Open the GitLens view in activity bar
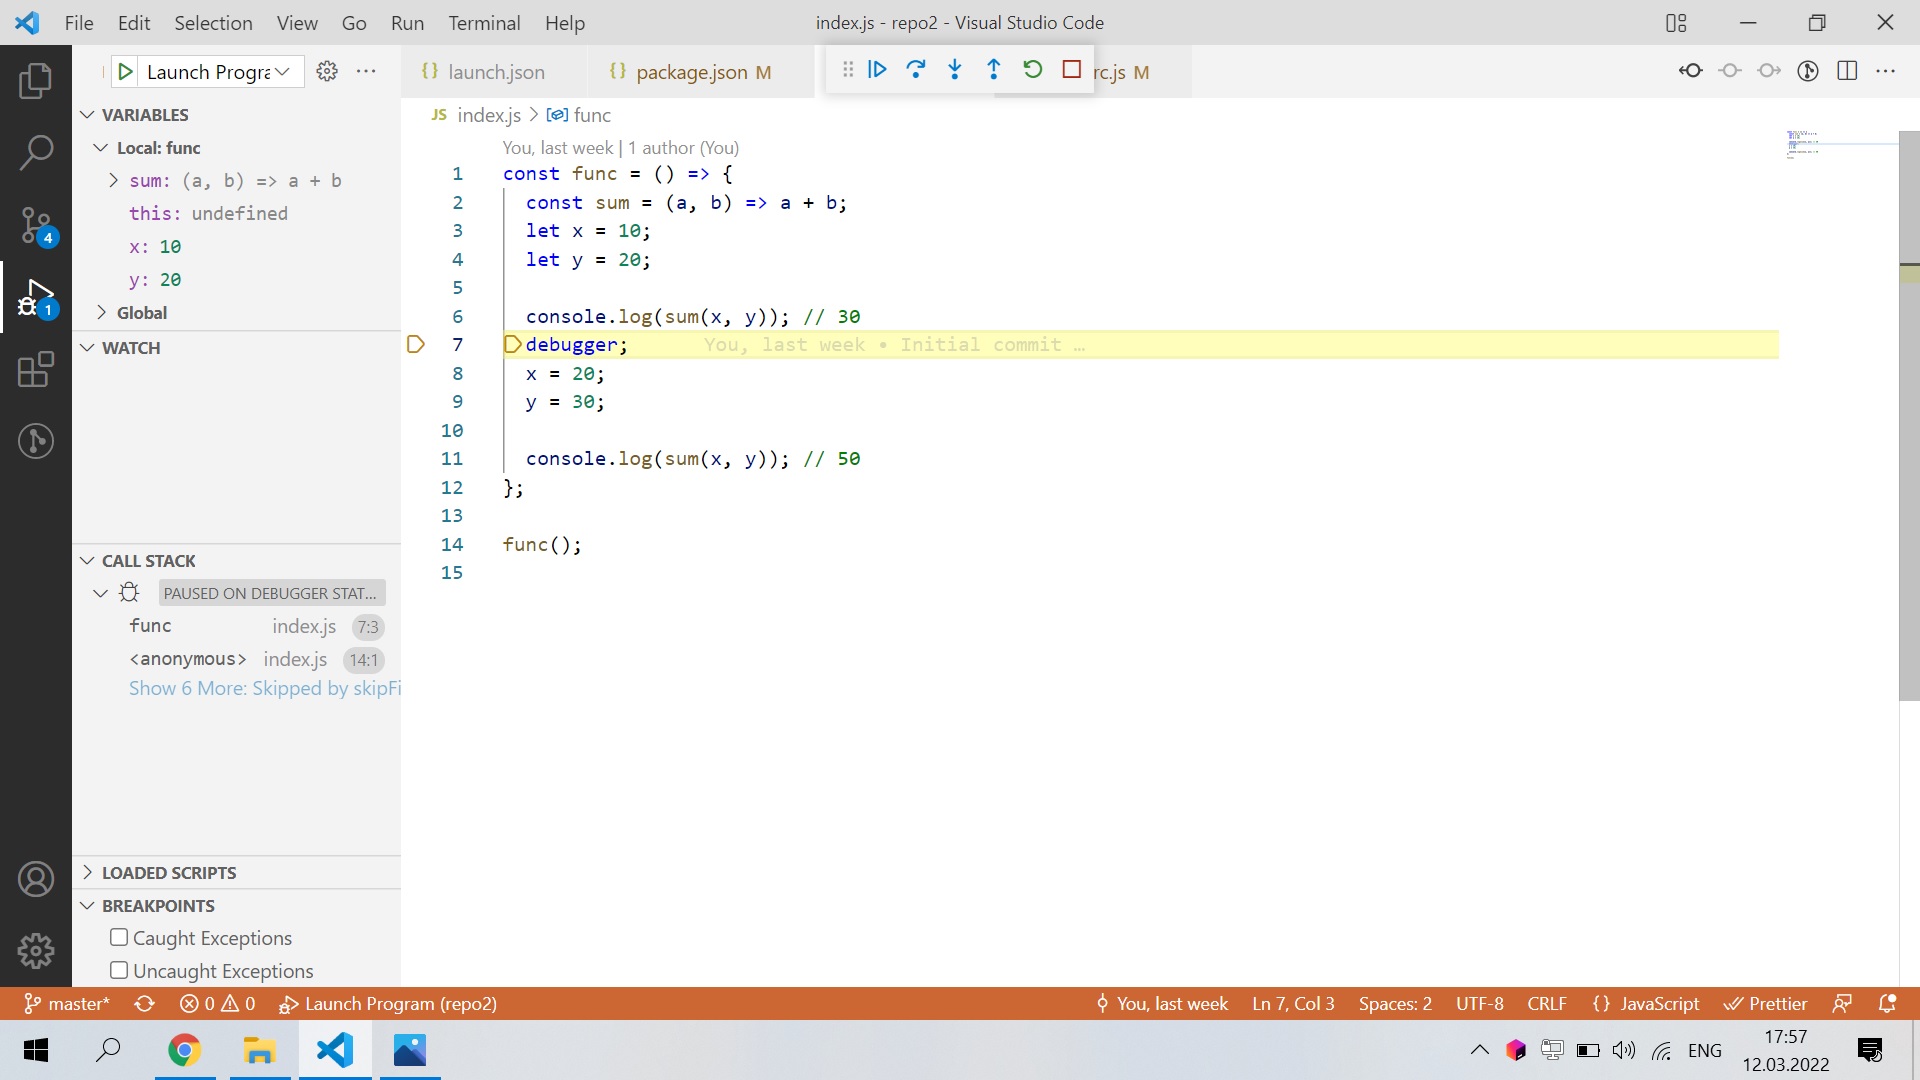Image resolution: width=1920 pixels, height=1080 pixels. pyautogui.click(x=36, y=441)
